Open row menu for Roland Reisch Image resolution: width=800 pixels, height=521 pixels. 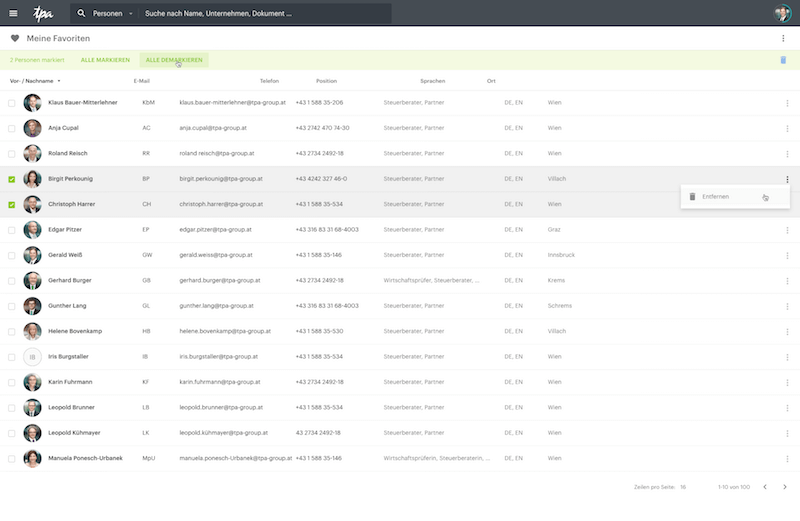pos(787,154)
